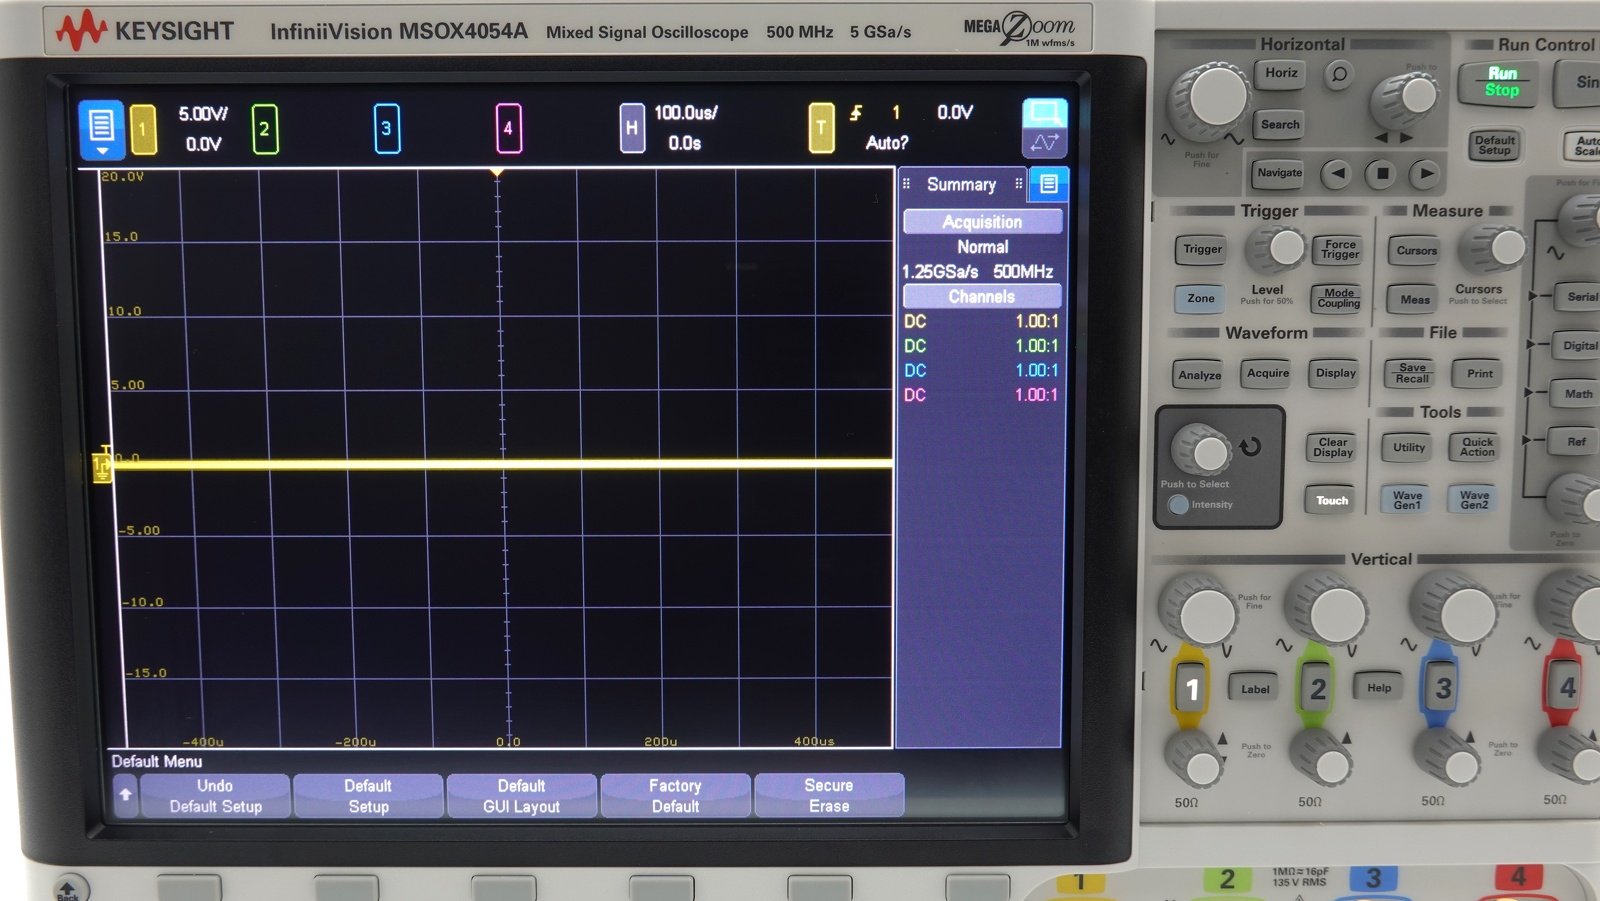Hit the navigate forward arrow key

1427,174
